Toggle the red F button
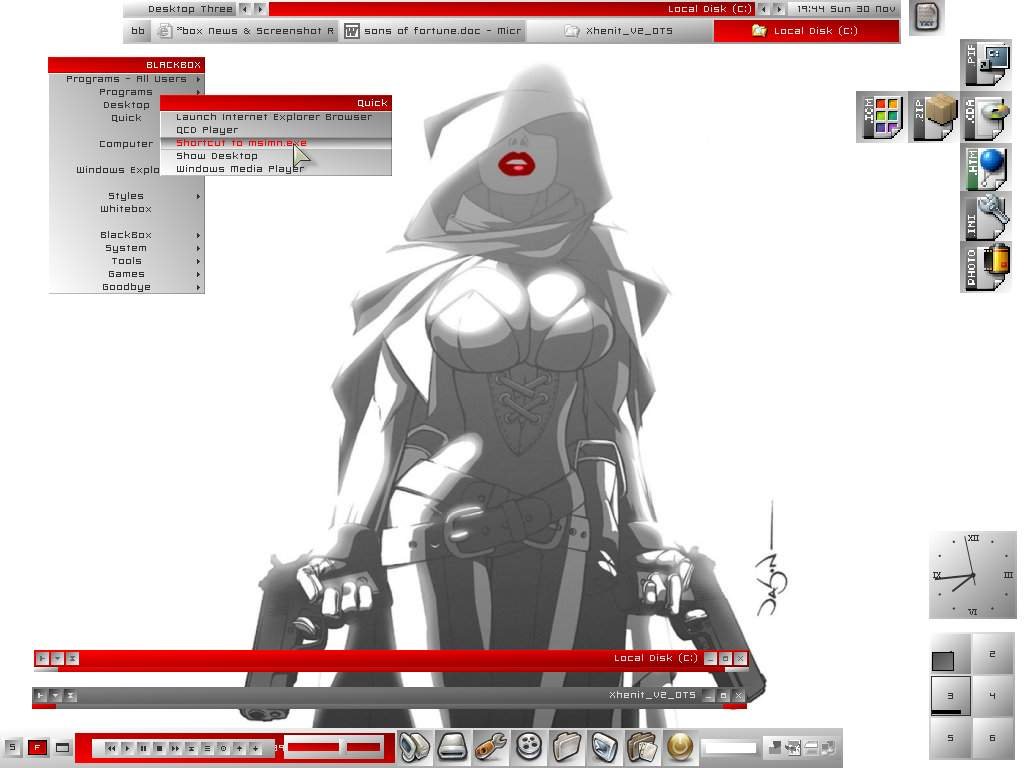1024x768 pixels. coord(37,747)
